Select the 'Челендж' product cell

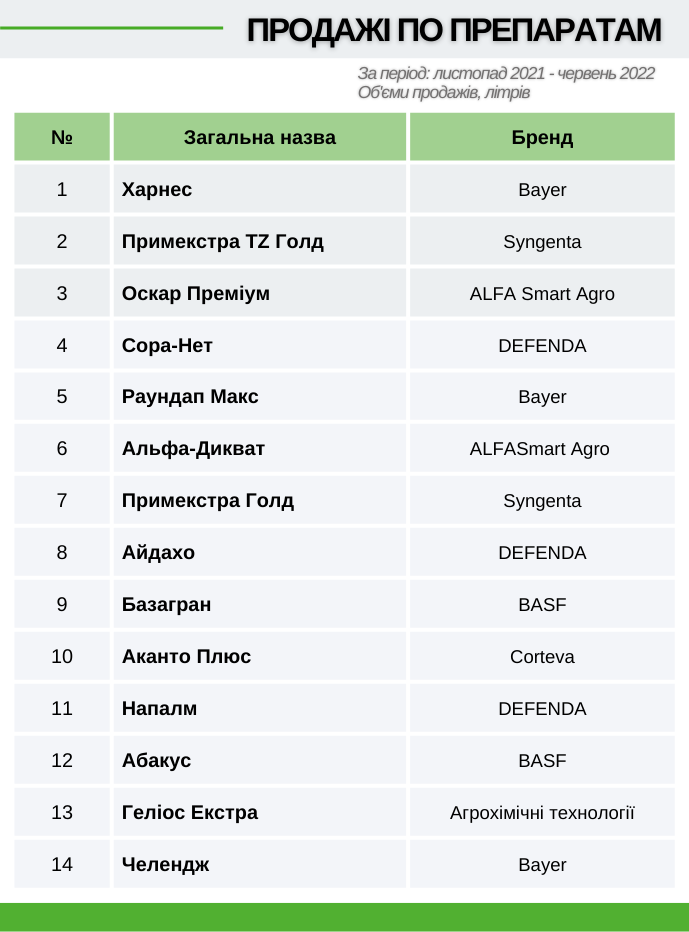[260, 864]
